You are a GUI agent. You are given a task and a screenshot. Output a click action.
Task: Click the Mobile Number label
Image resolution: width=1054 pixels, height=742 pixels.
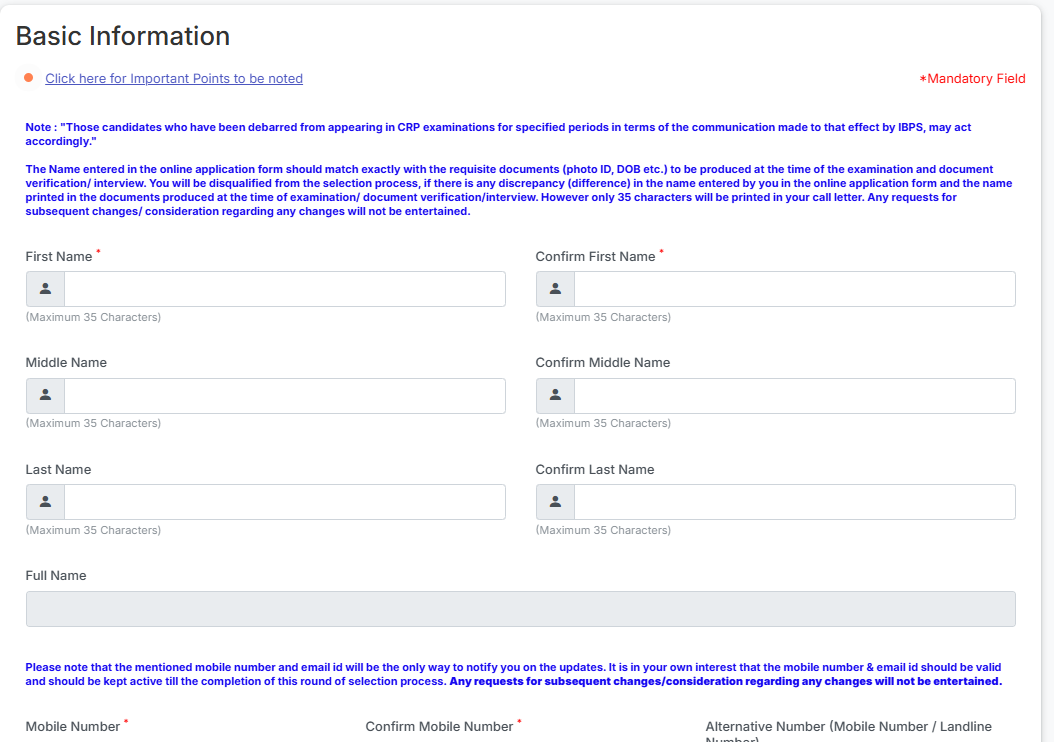(73, 727)
